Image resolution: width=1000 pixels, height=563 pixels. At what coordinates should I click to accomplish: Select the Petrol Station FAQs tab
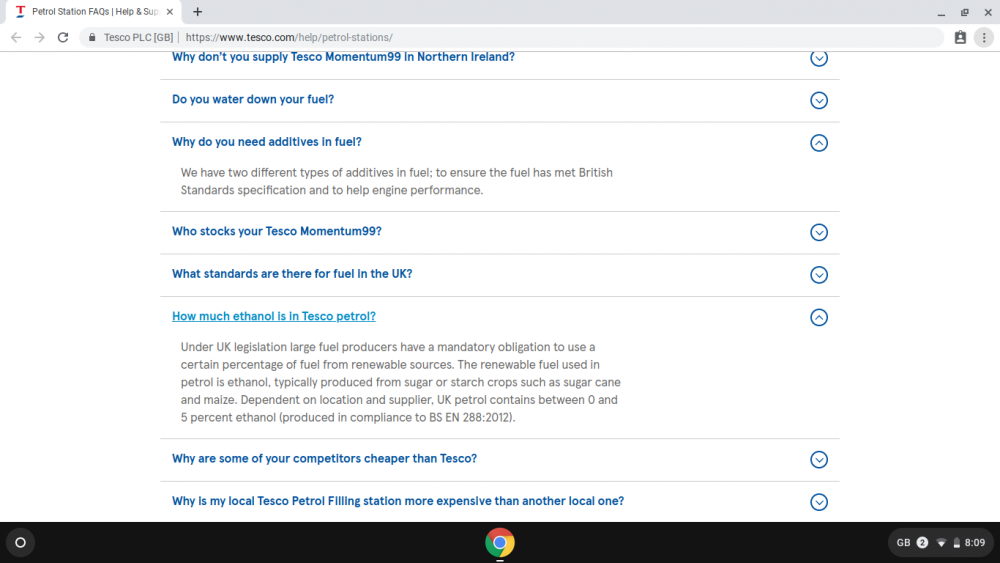pos(94,11)
